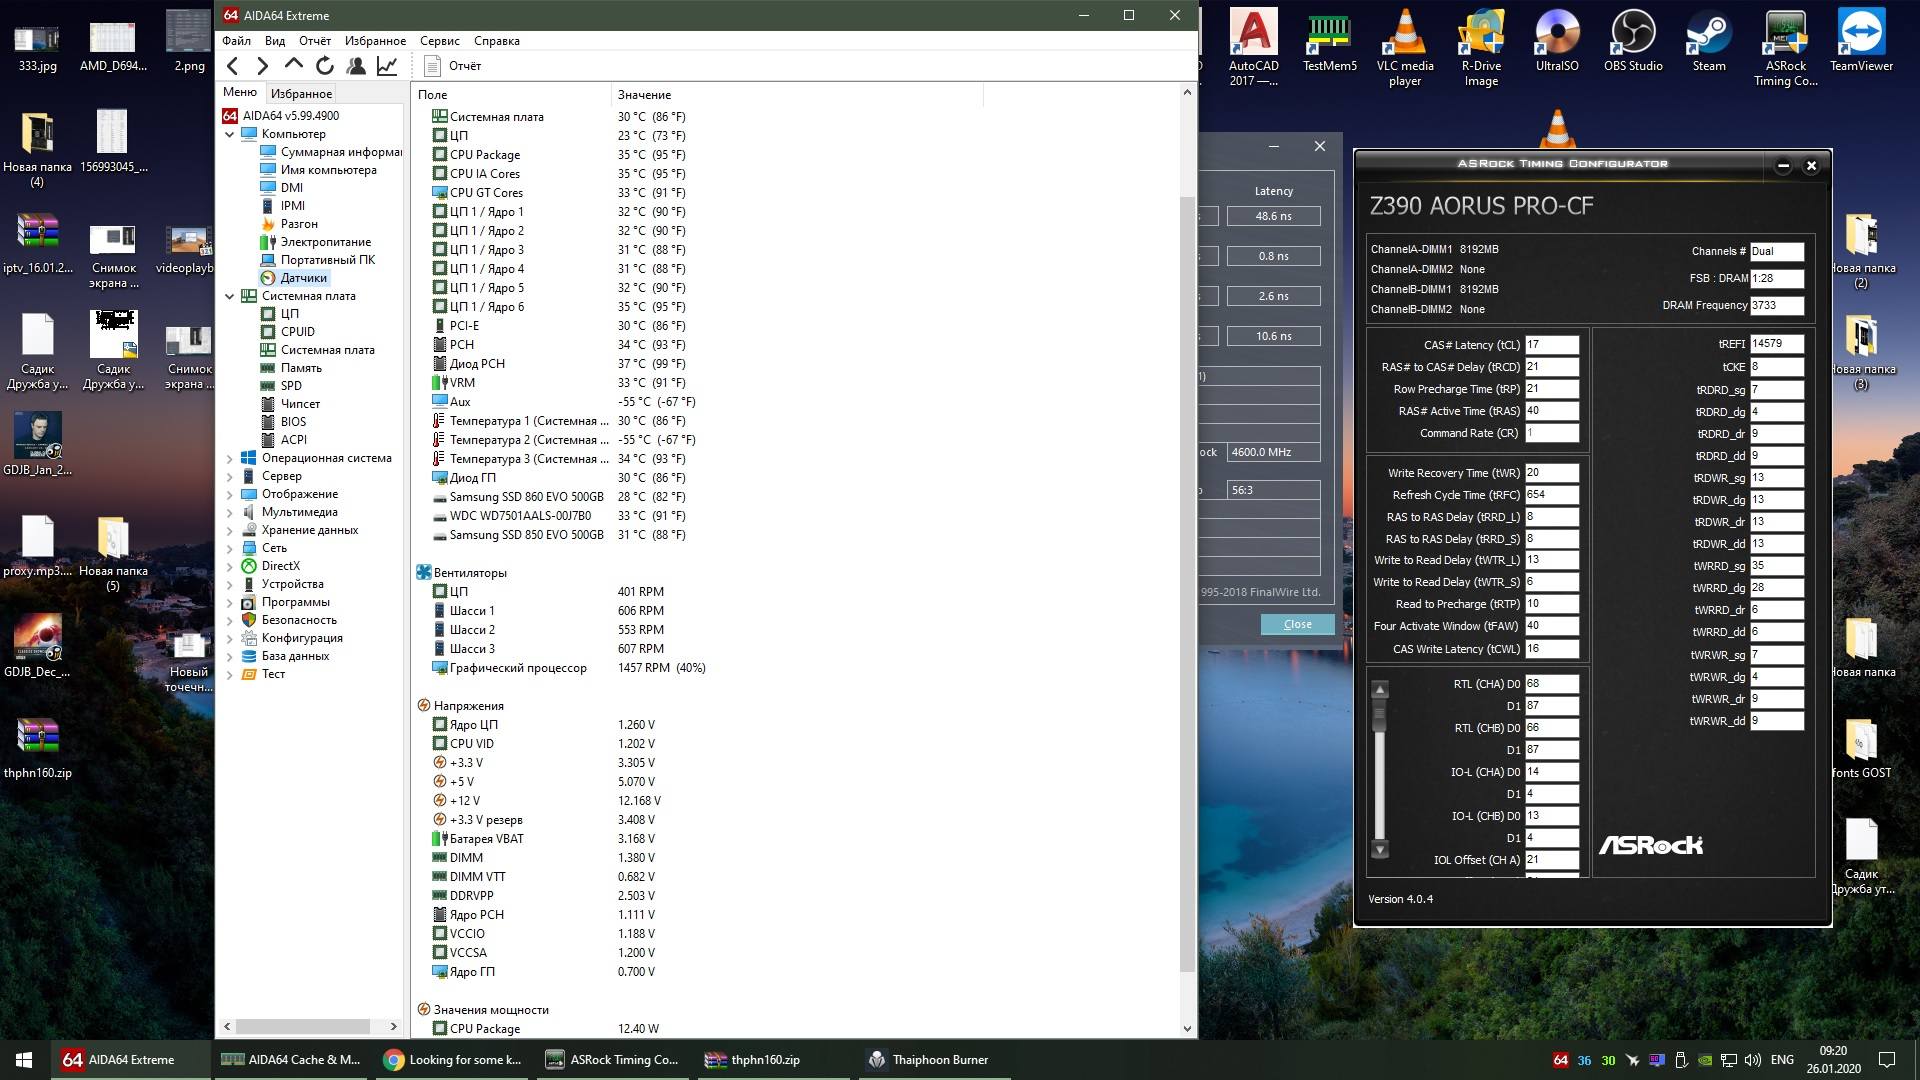Click the Поле column header
Screen dimensions: 1920x1080
point(510,95)
